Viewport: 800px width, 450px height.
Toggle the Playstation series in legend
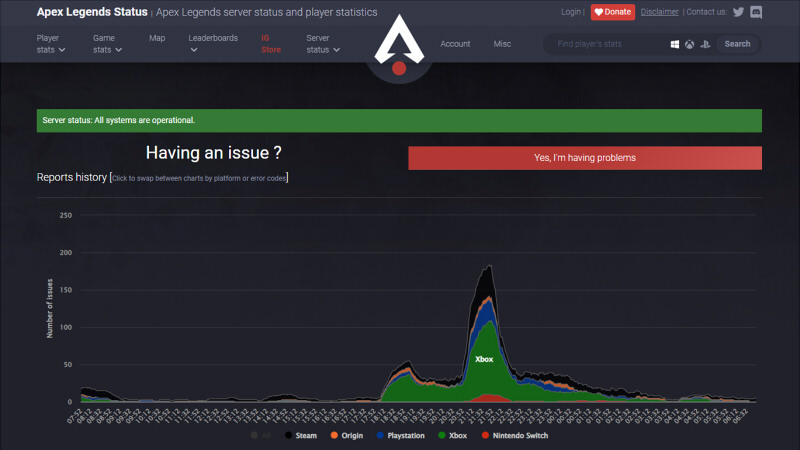coord(401,435)
